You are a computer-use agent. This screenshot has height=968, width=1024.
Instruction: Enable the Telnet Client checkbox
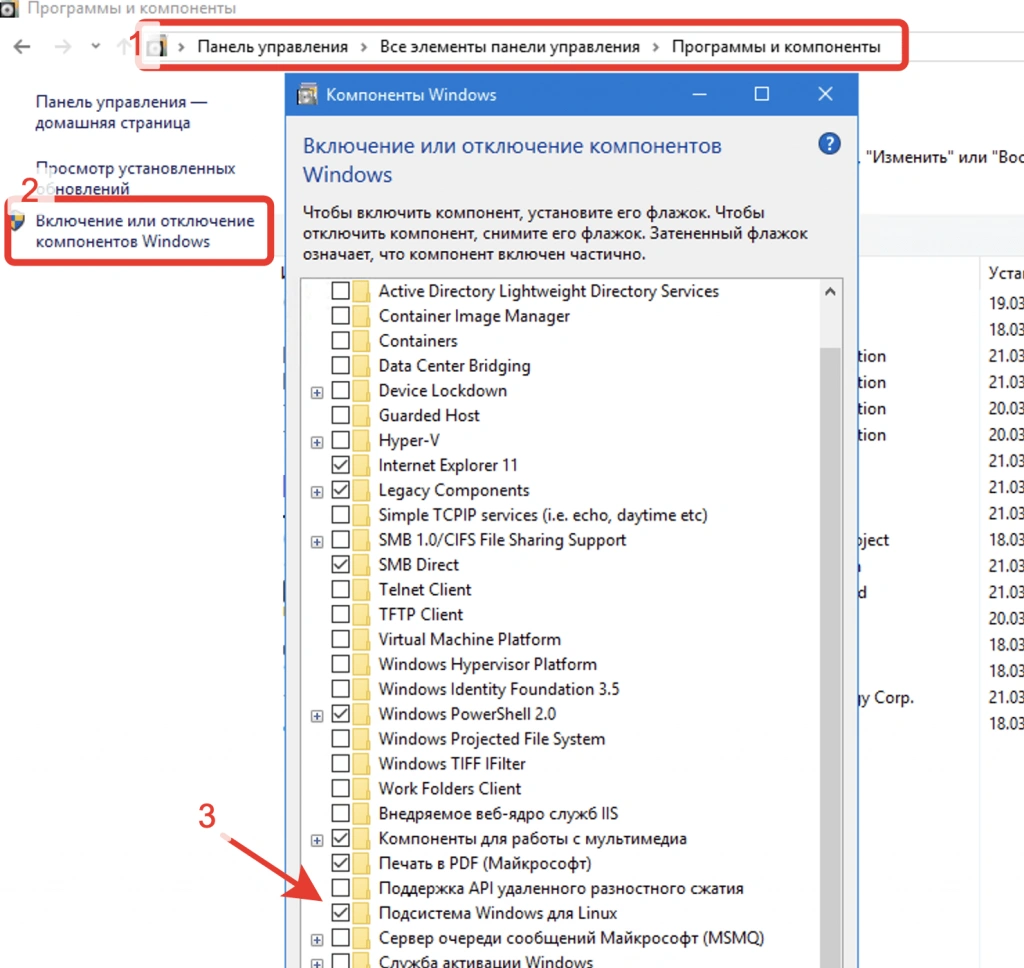tap(340, 590)
